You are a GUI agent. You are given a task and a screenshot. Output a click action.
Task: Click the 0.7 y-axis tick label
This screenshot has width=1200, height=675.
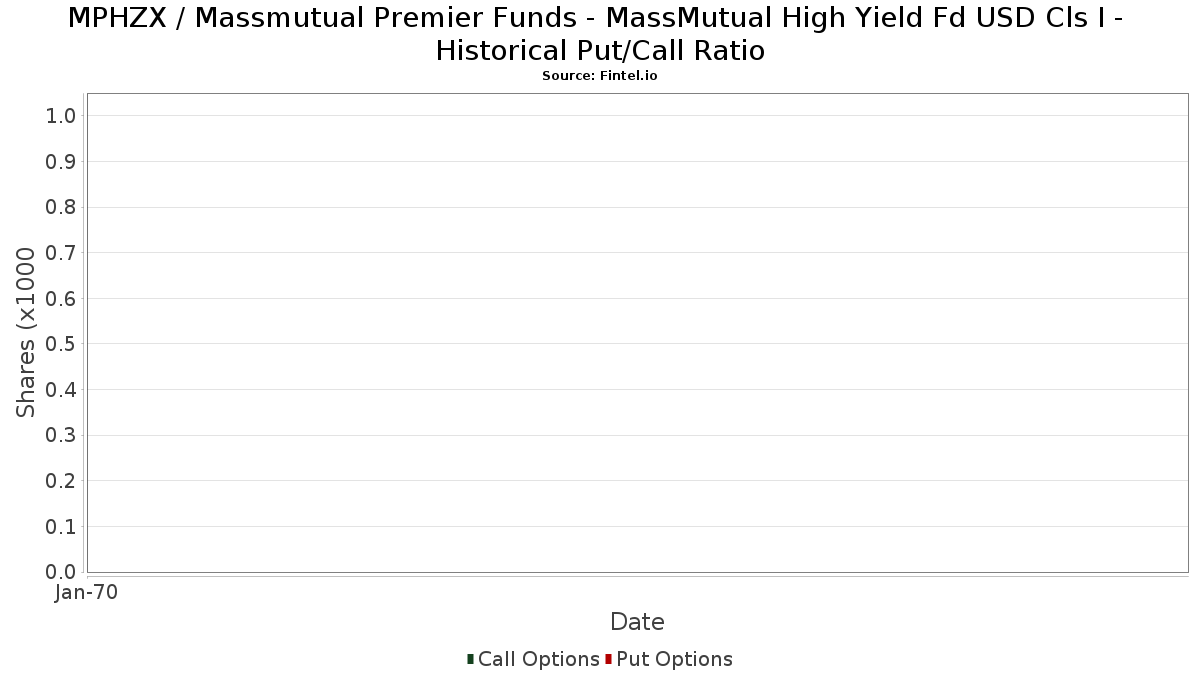61,253
